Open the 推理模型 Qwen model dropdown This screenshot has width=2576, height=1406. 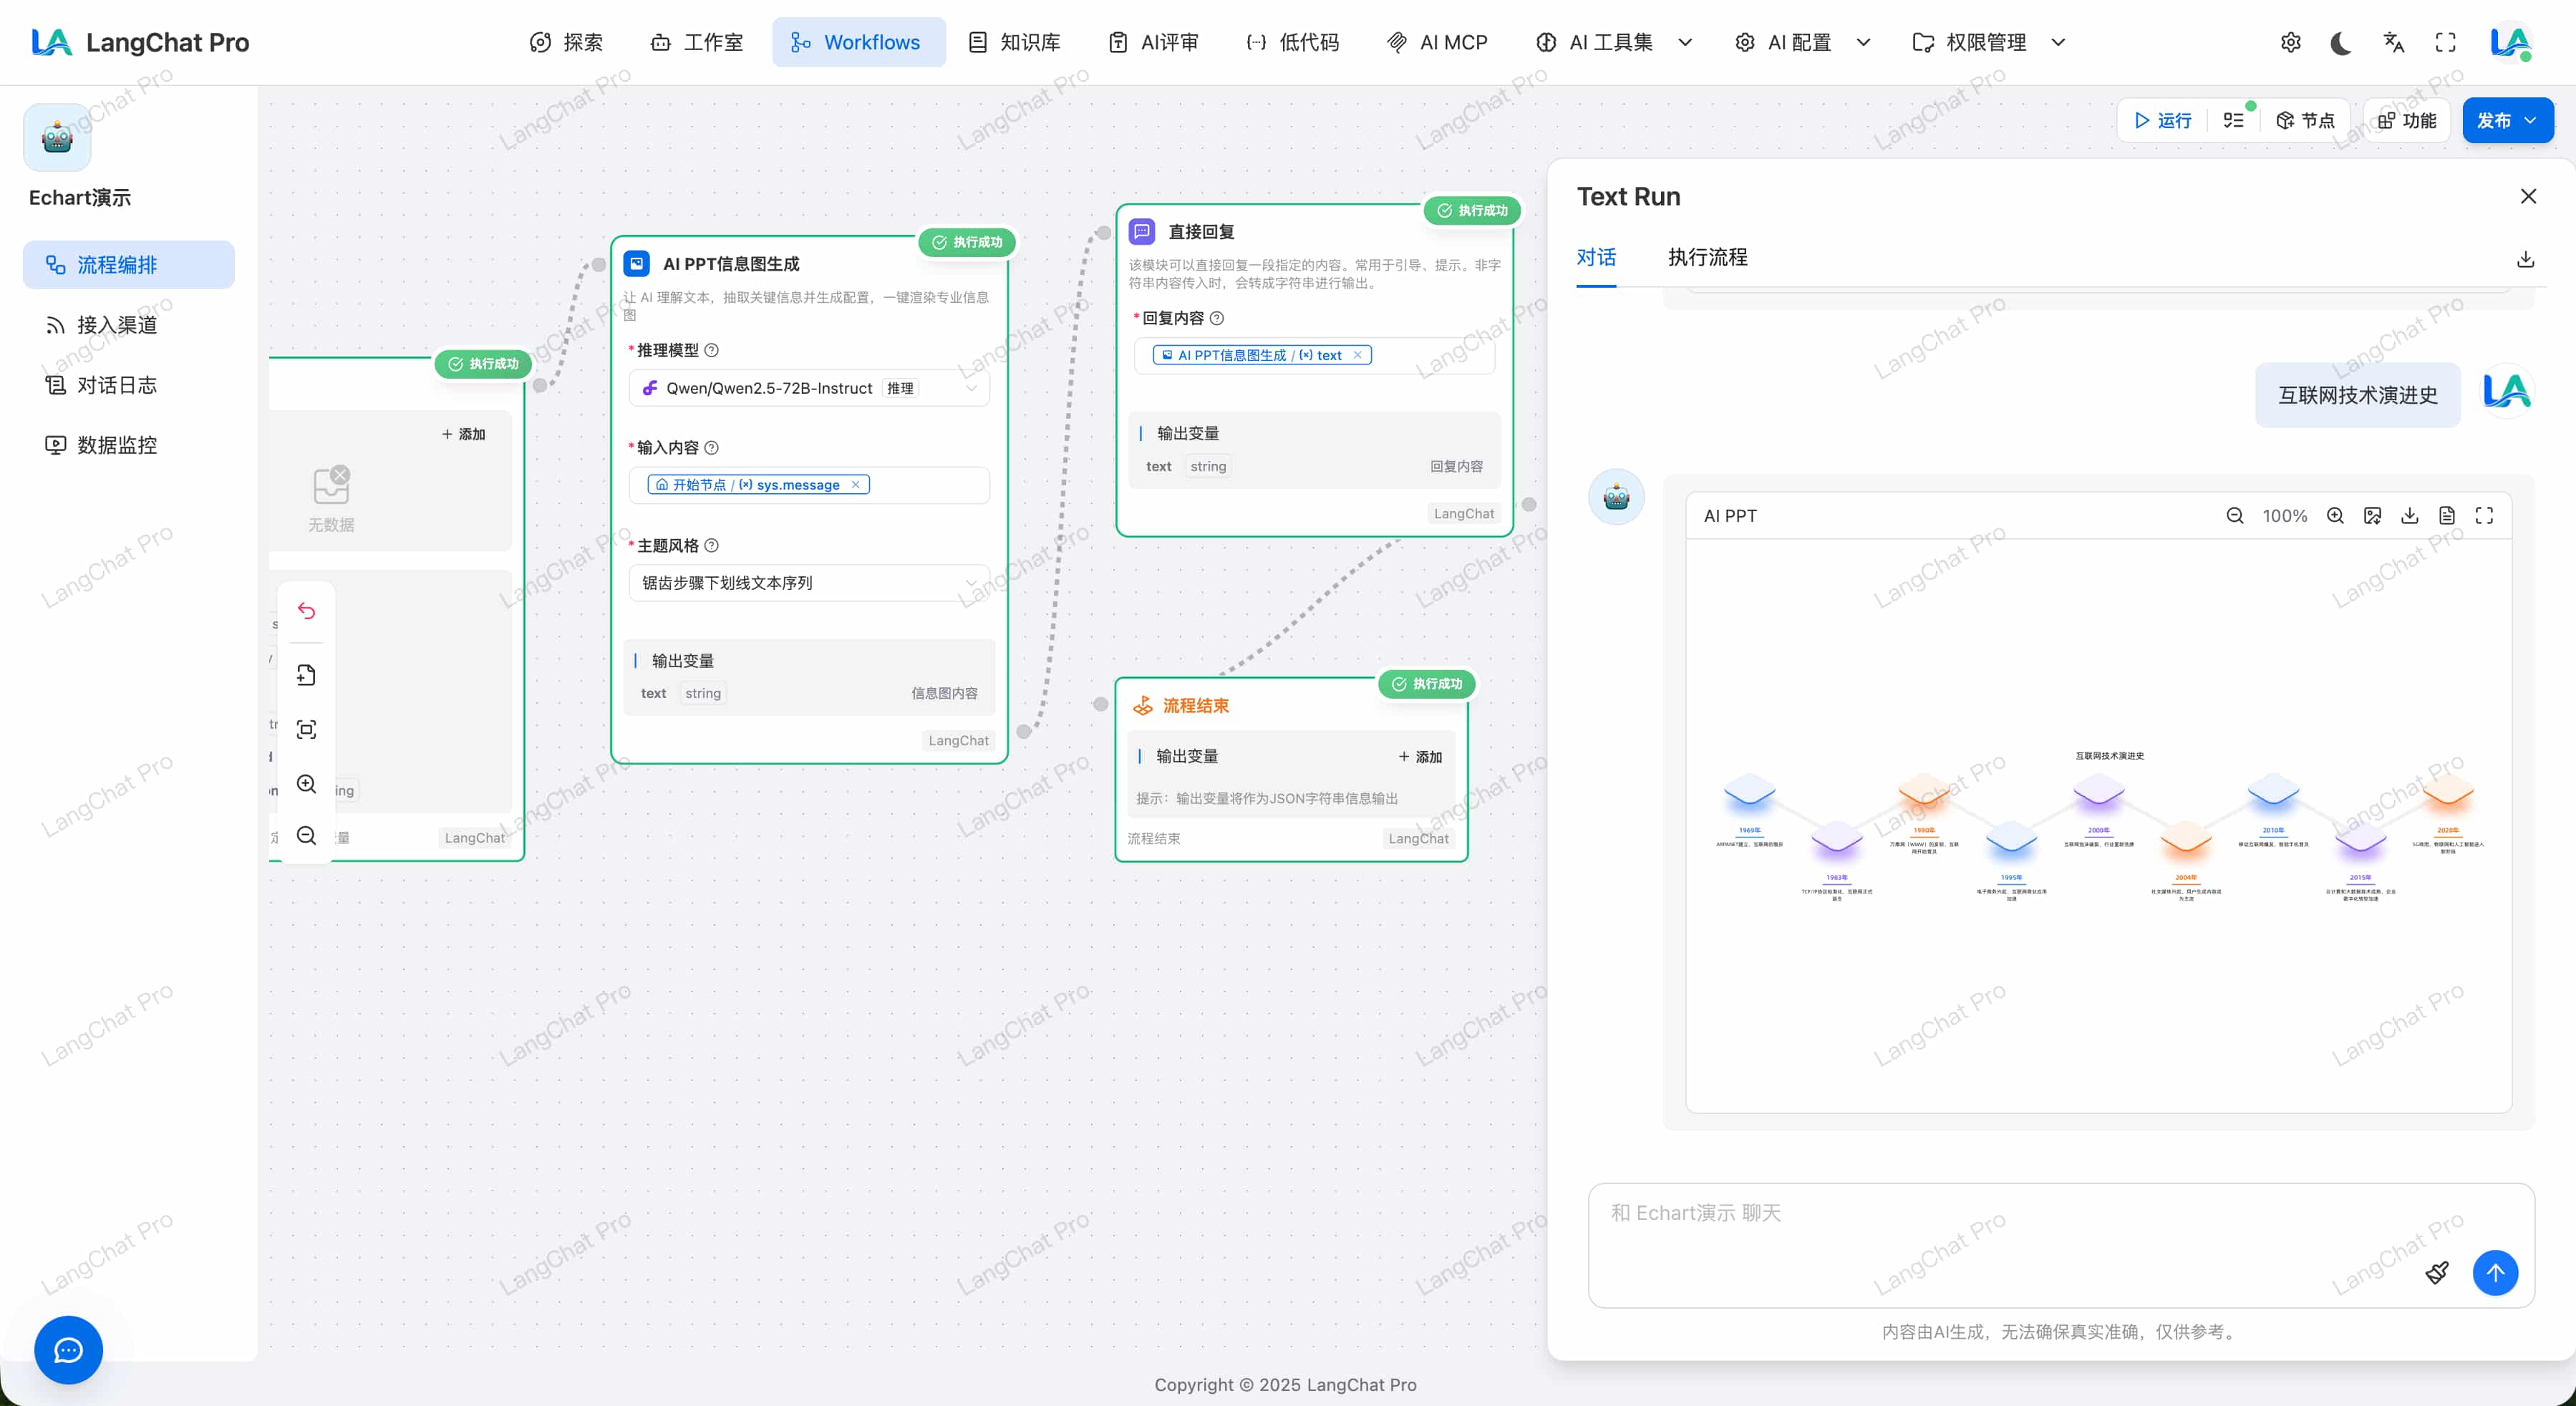tap(808, 388)
